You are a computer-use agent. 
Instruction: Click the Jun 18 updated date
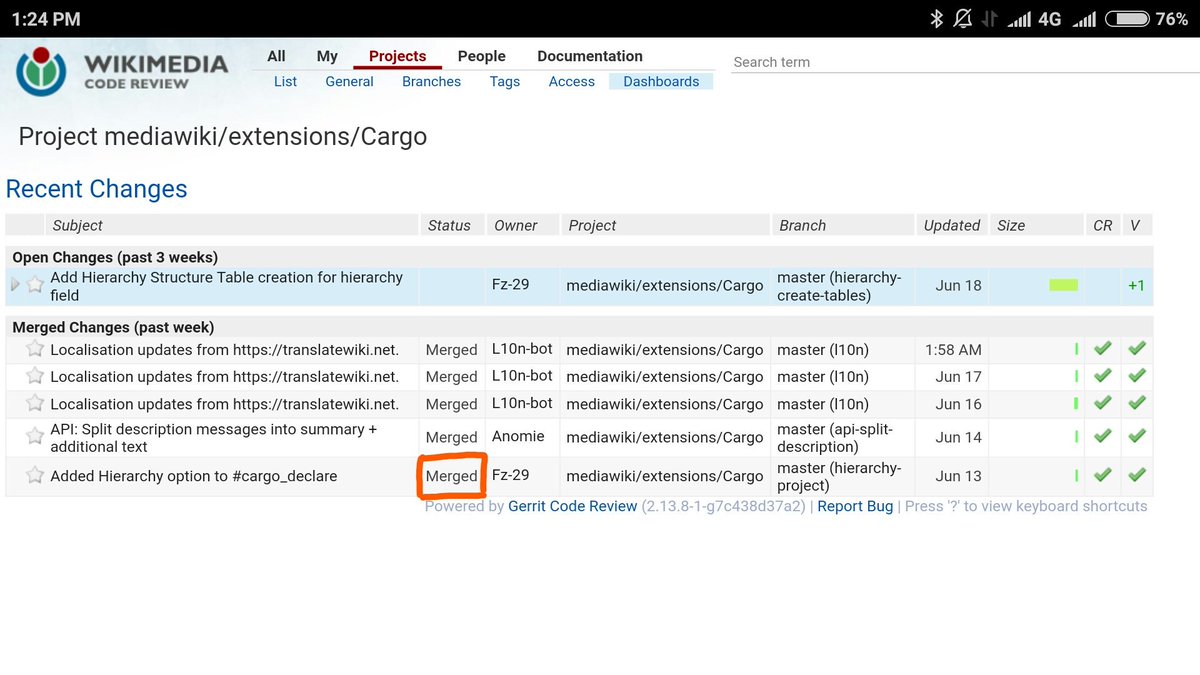click(958, 285)
